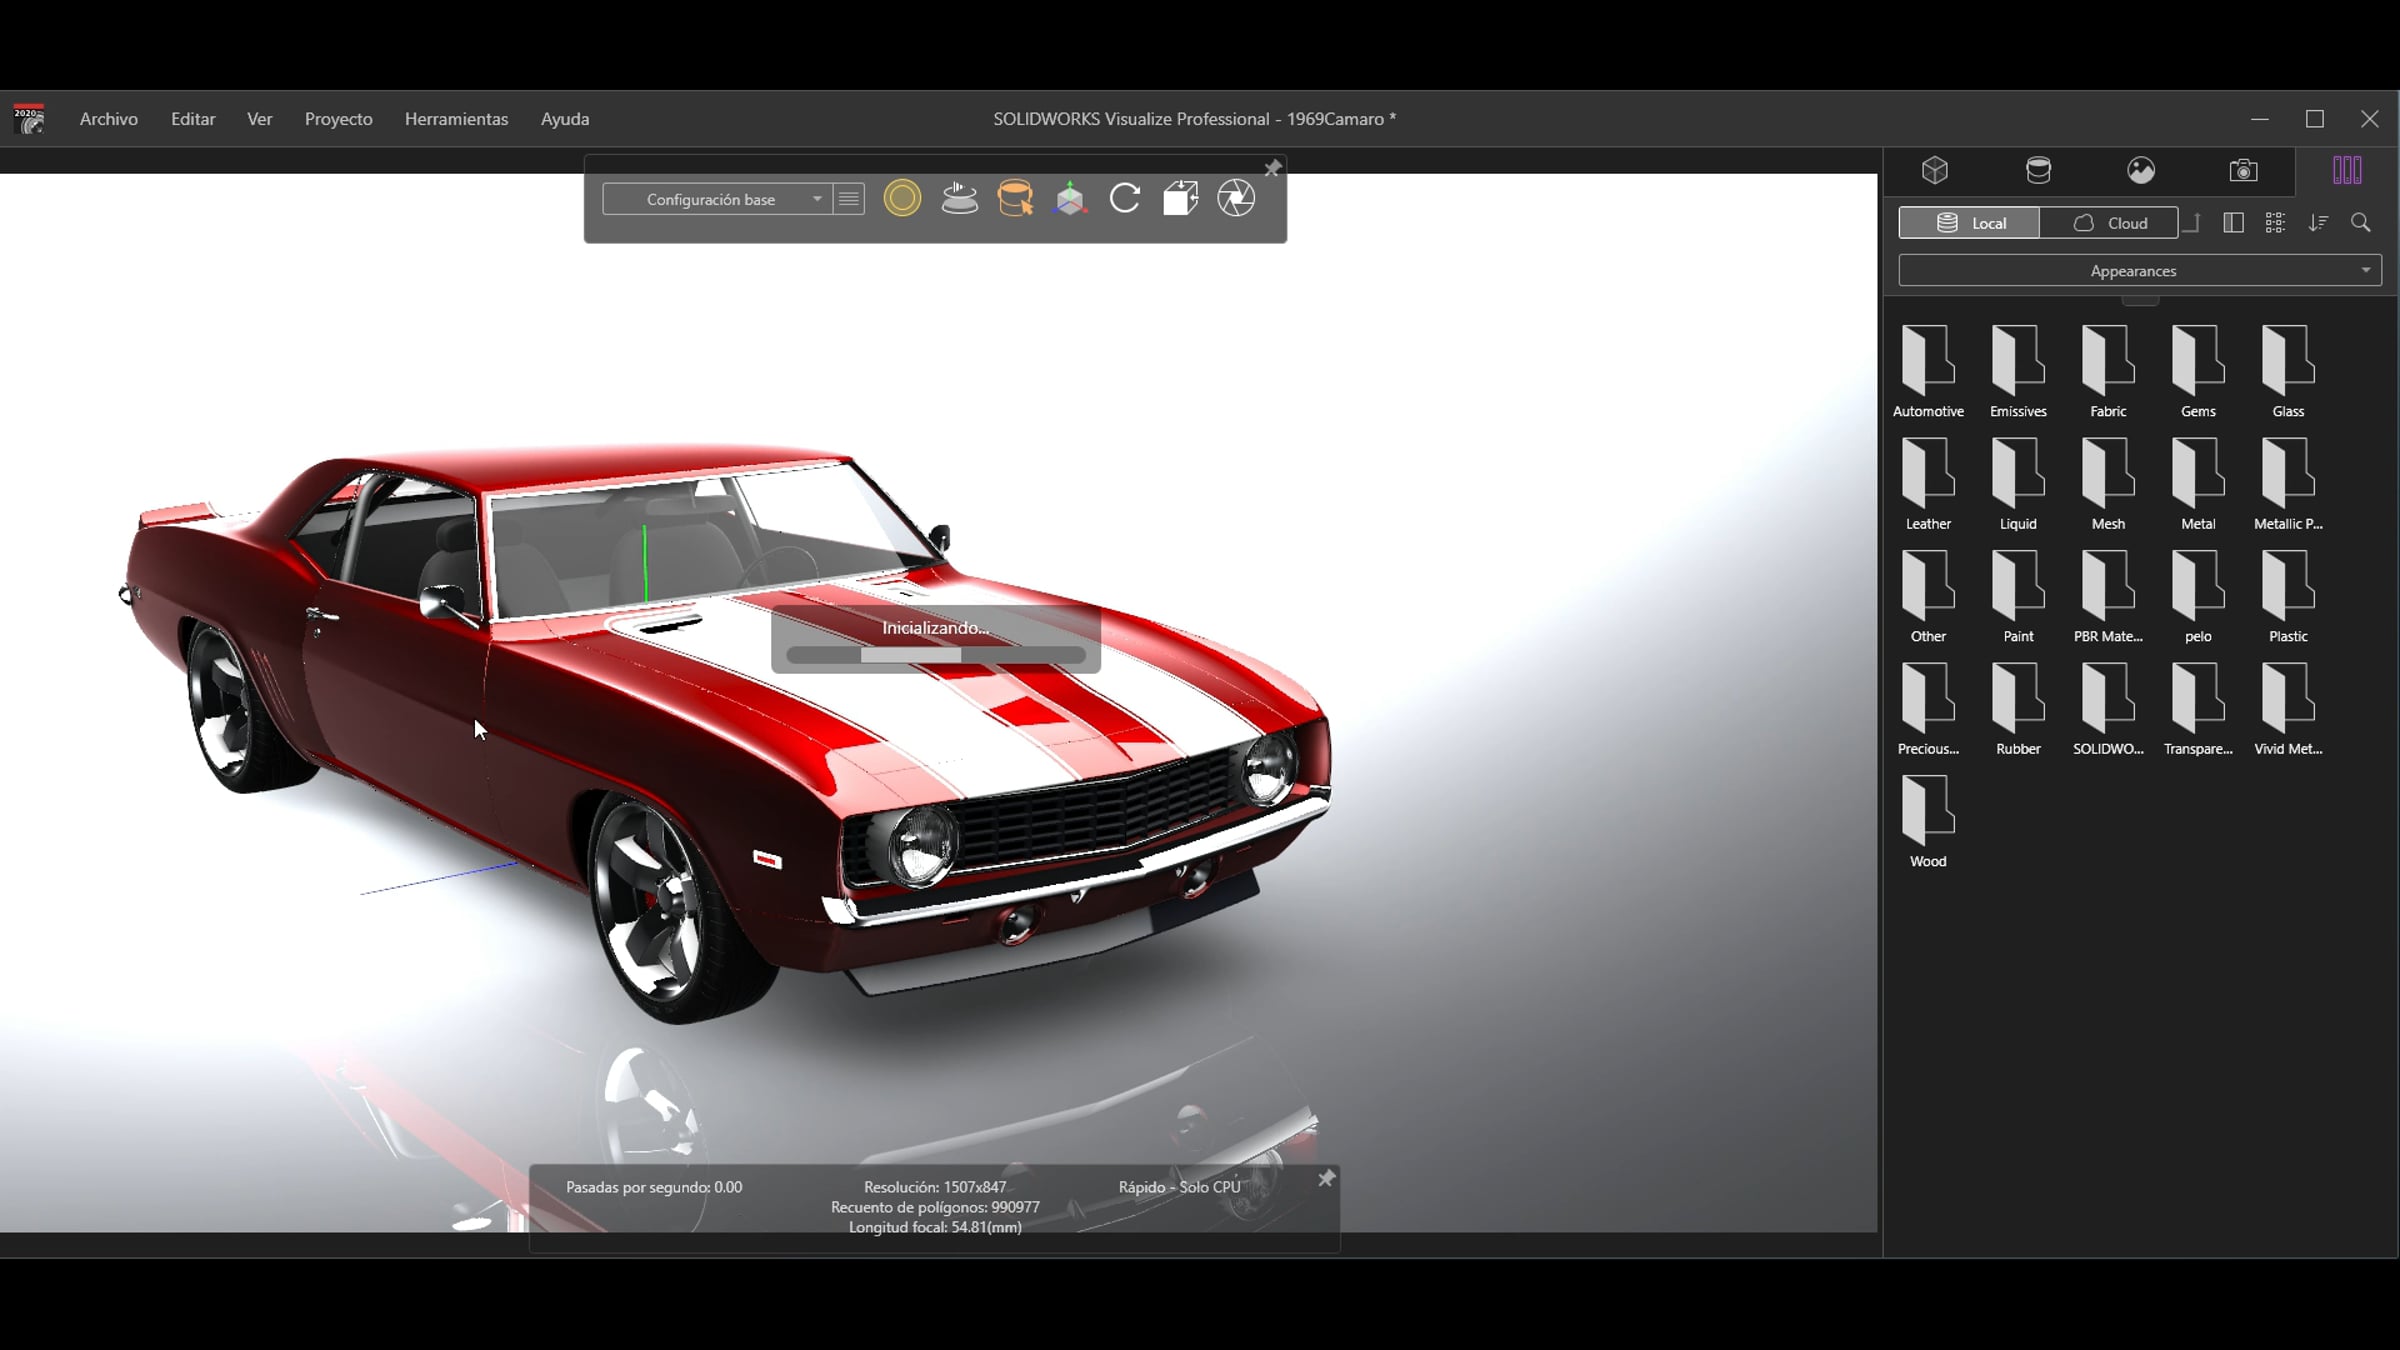
Task: Click the object manipulation axes icon
Action: pos(1070,198)
